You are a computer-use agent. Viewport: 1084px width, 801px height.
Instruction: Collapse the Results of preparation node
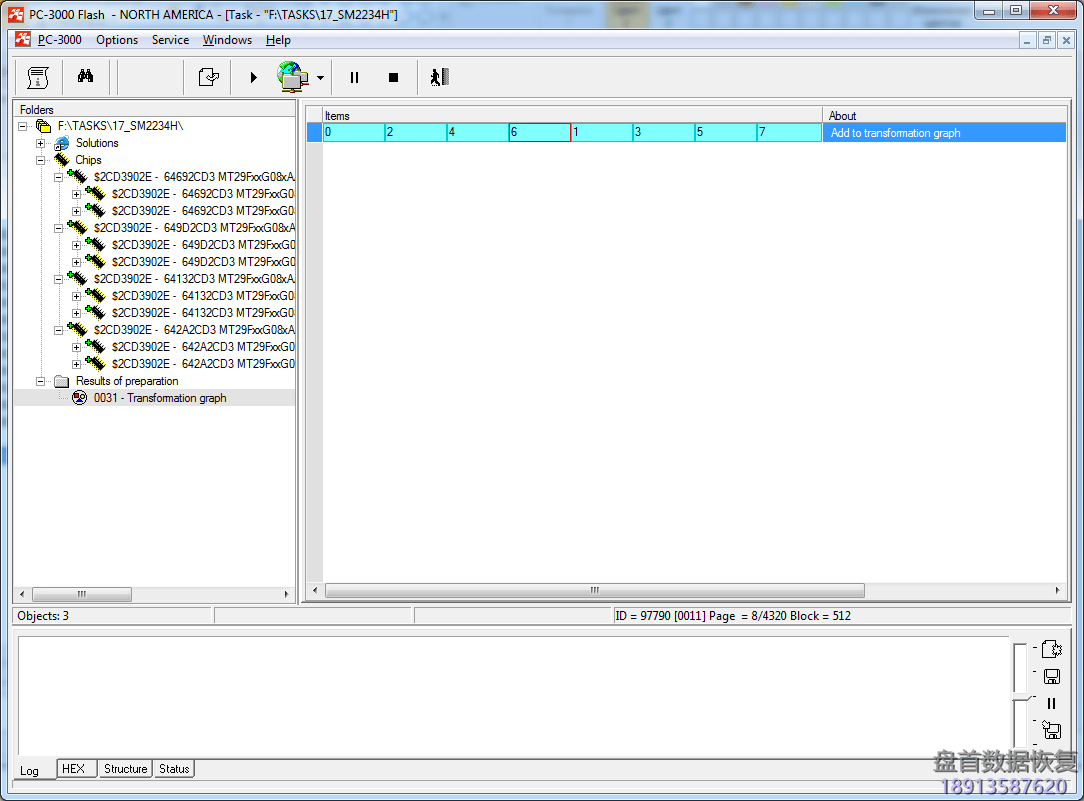point(42,381)
